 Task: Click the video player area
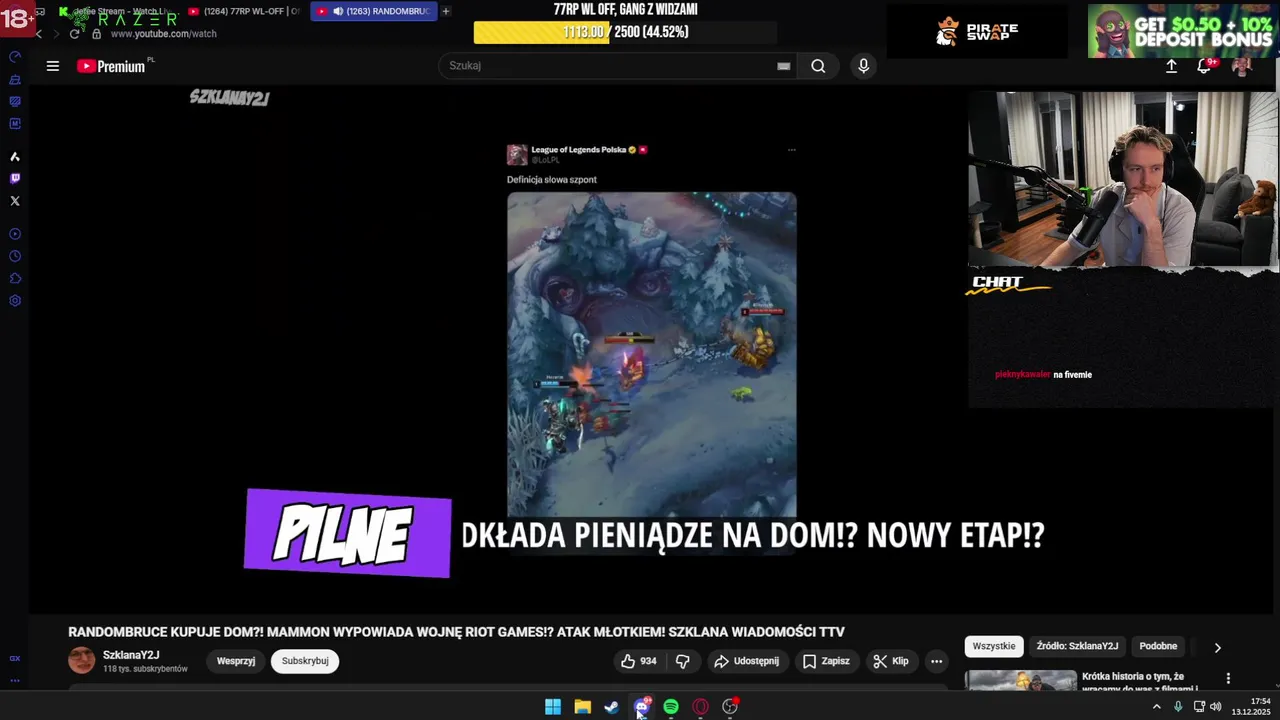(650, 350)
